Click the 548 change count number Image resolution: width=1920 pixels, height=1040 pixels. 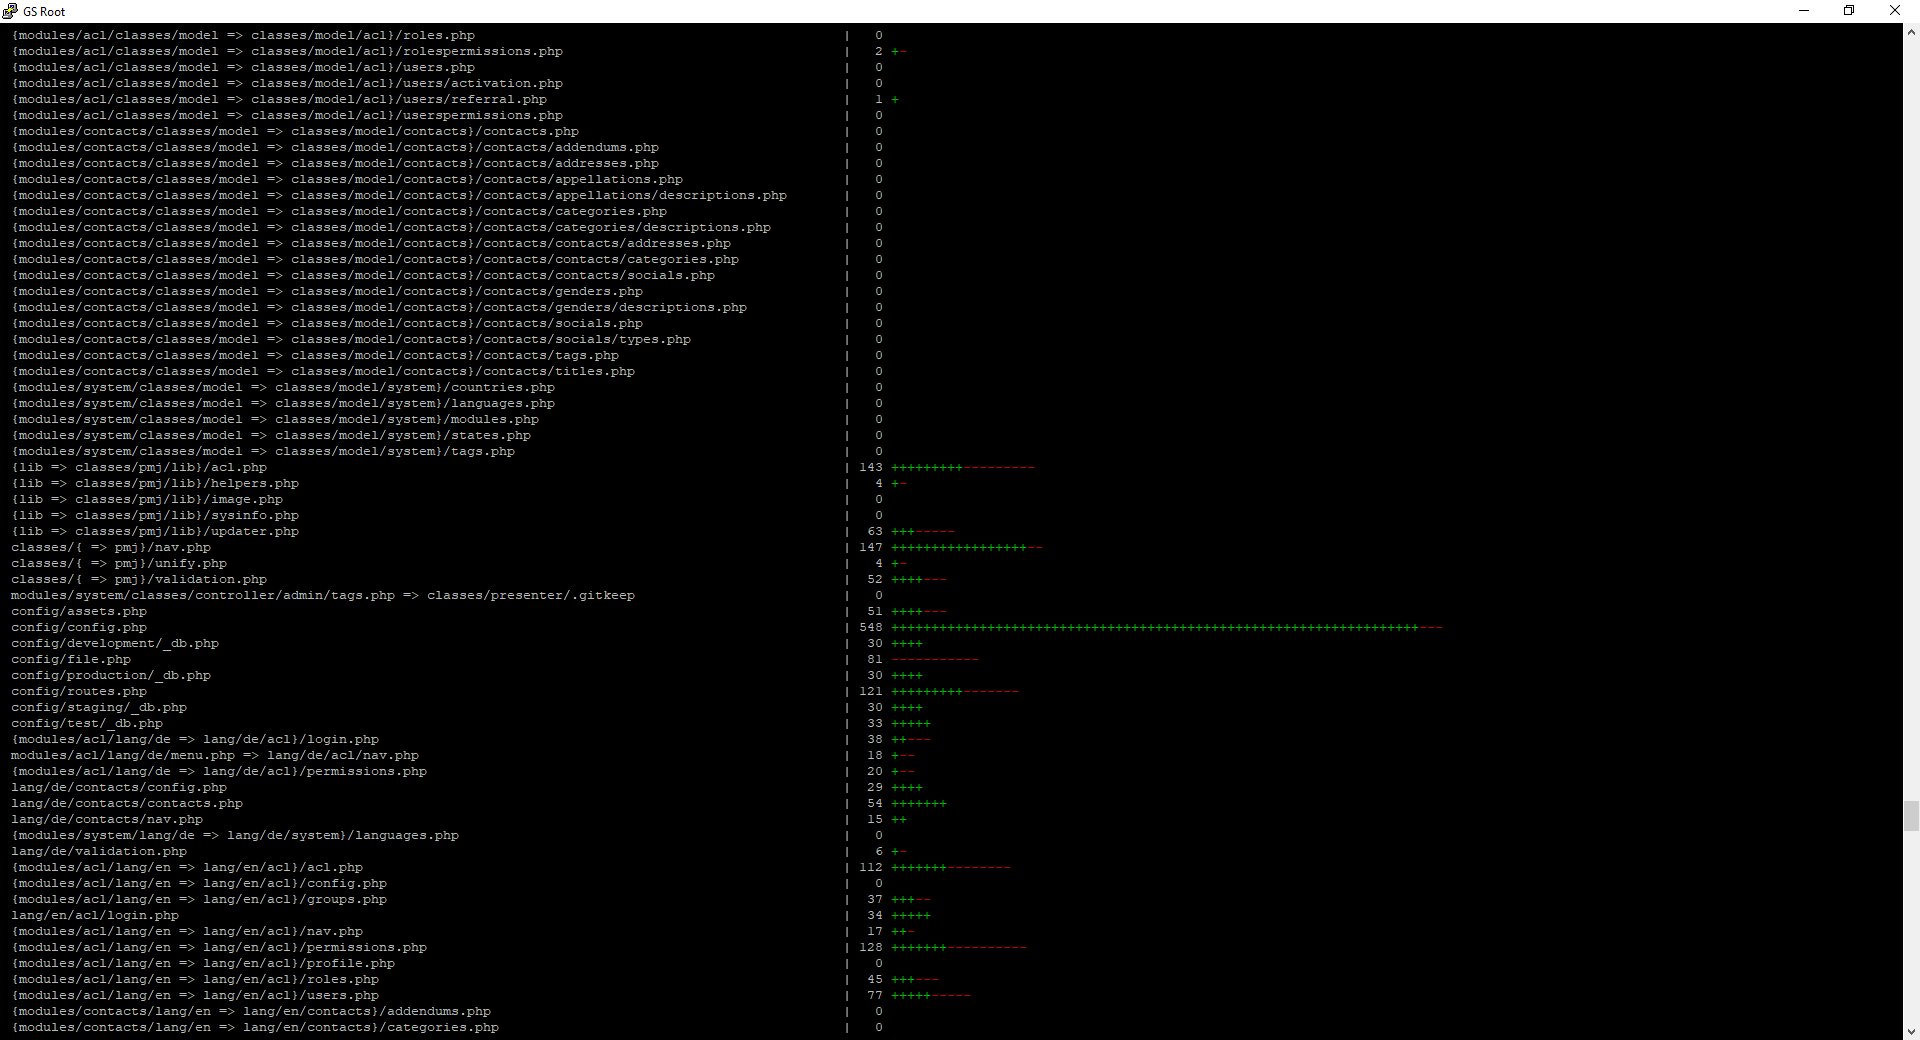point(870,628)
